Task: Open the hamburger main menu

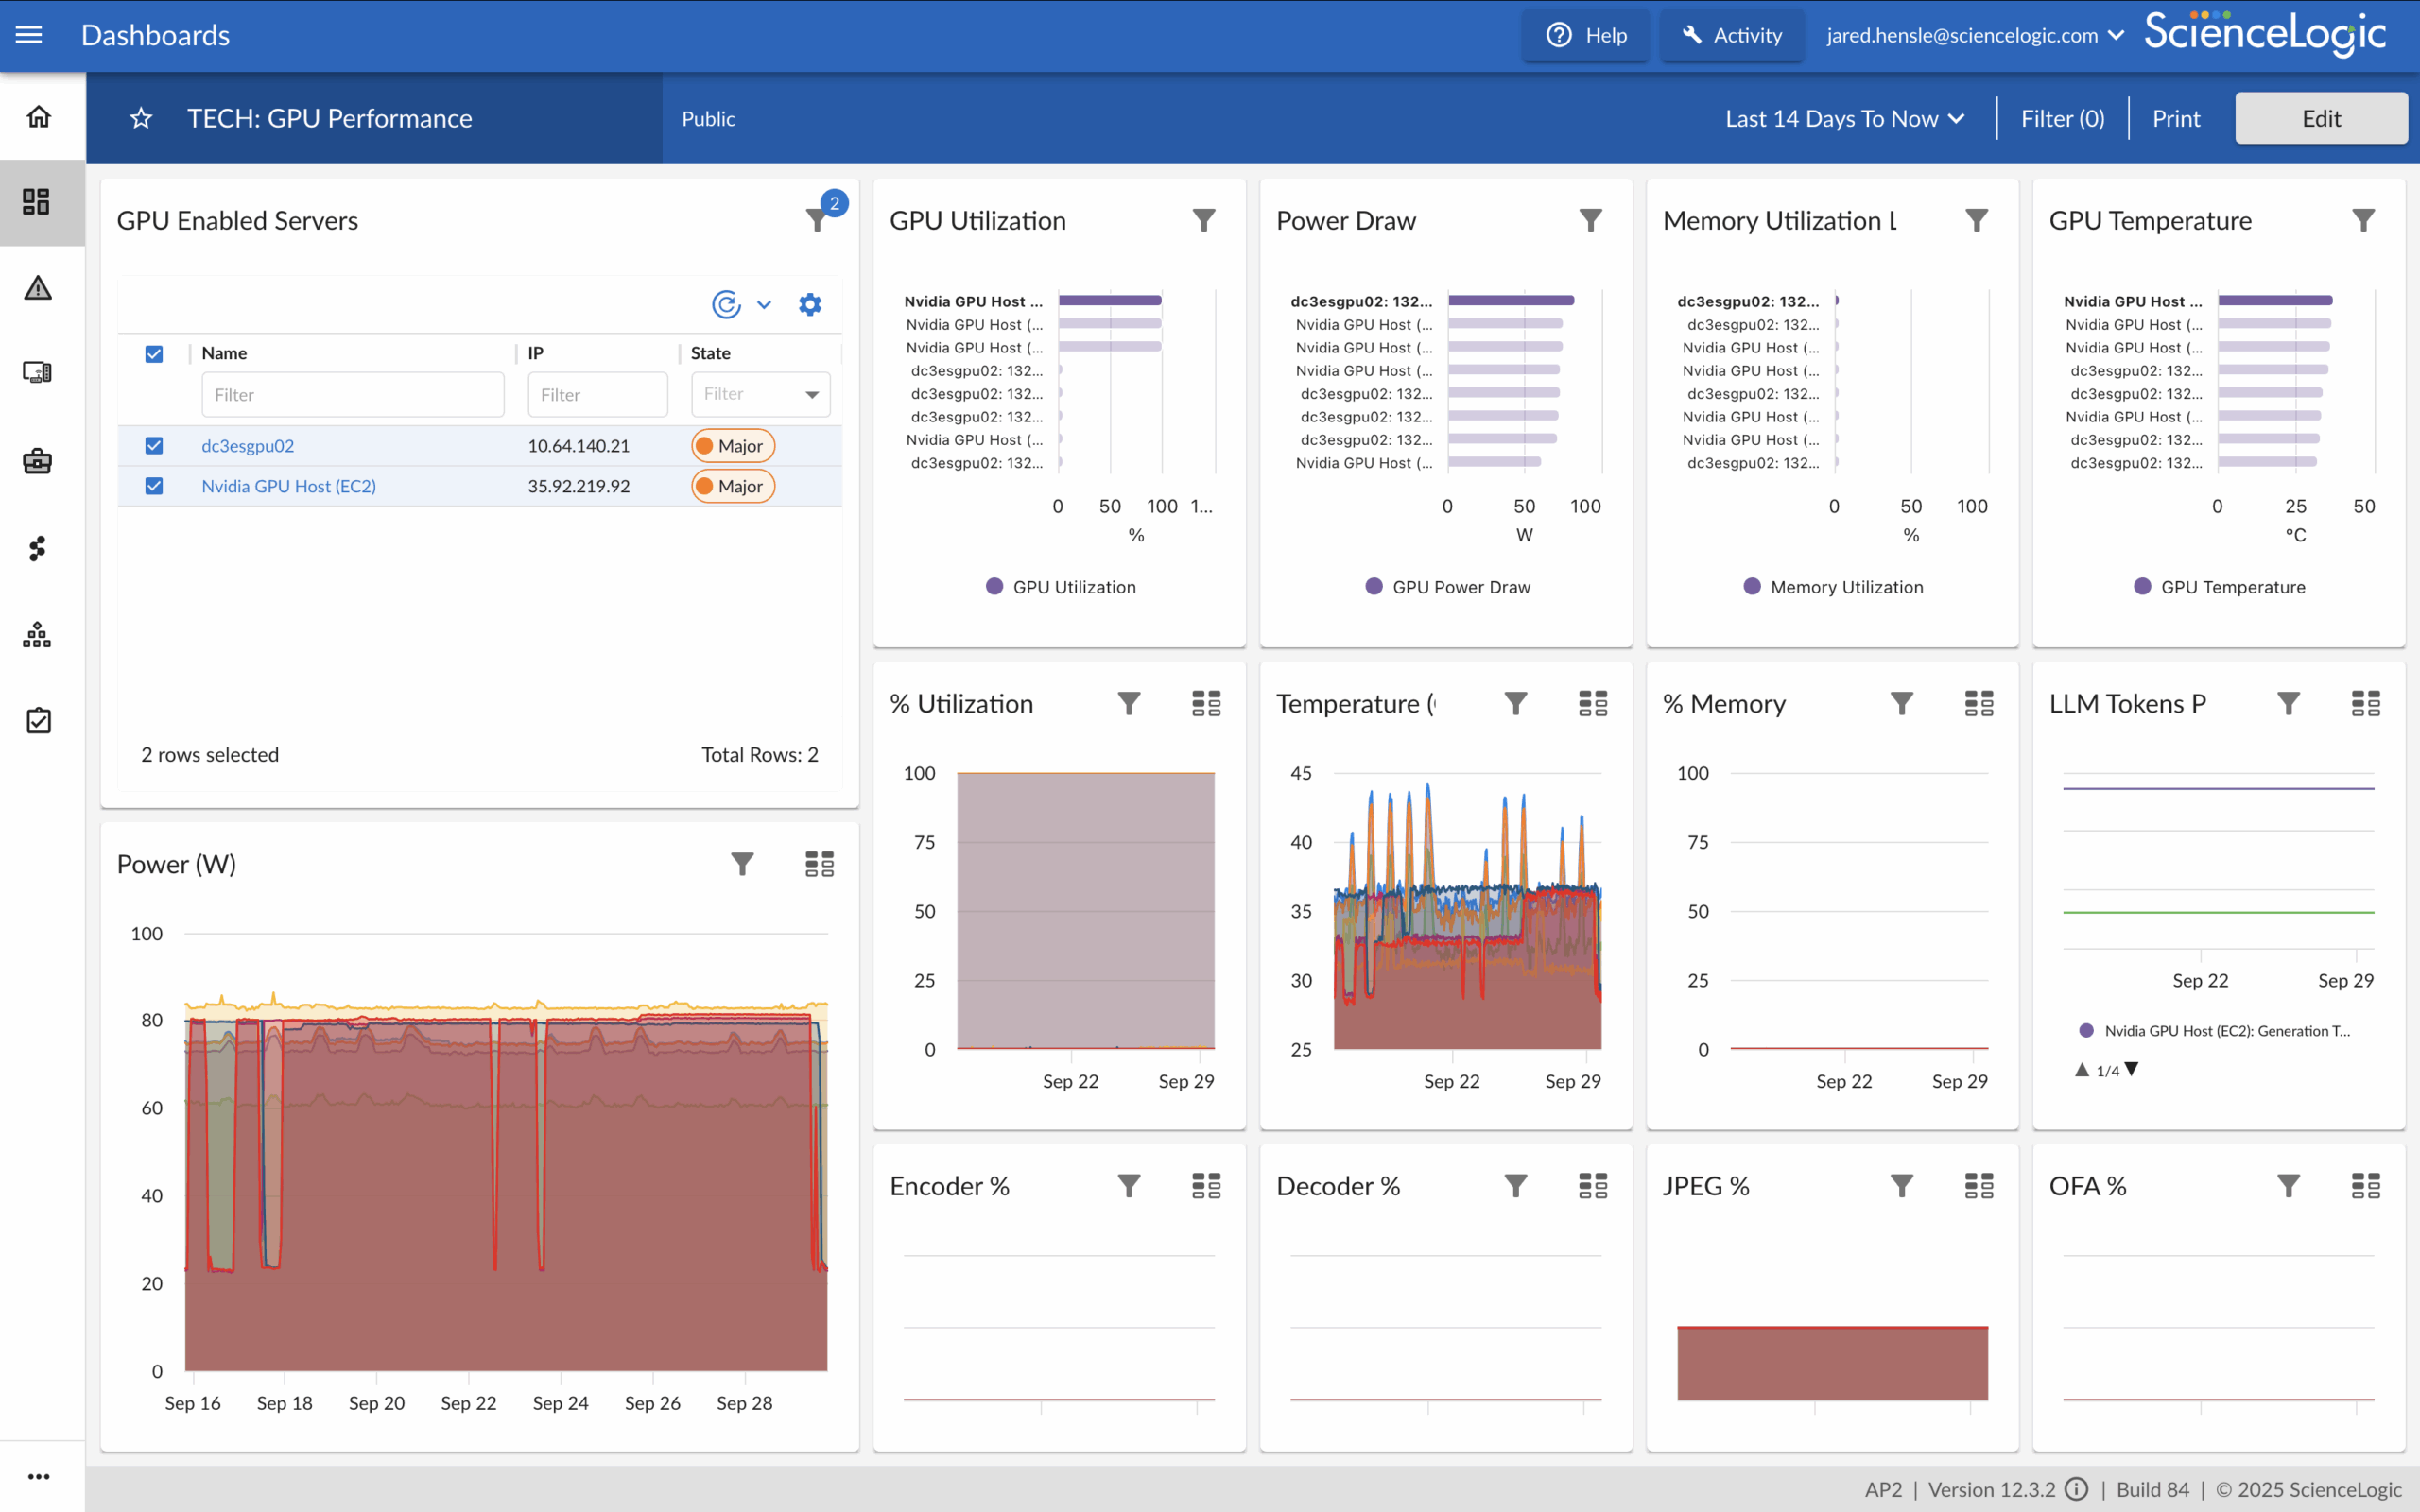Action: pos(29,35)
